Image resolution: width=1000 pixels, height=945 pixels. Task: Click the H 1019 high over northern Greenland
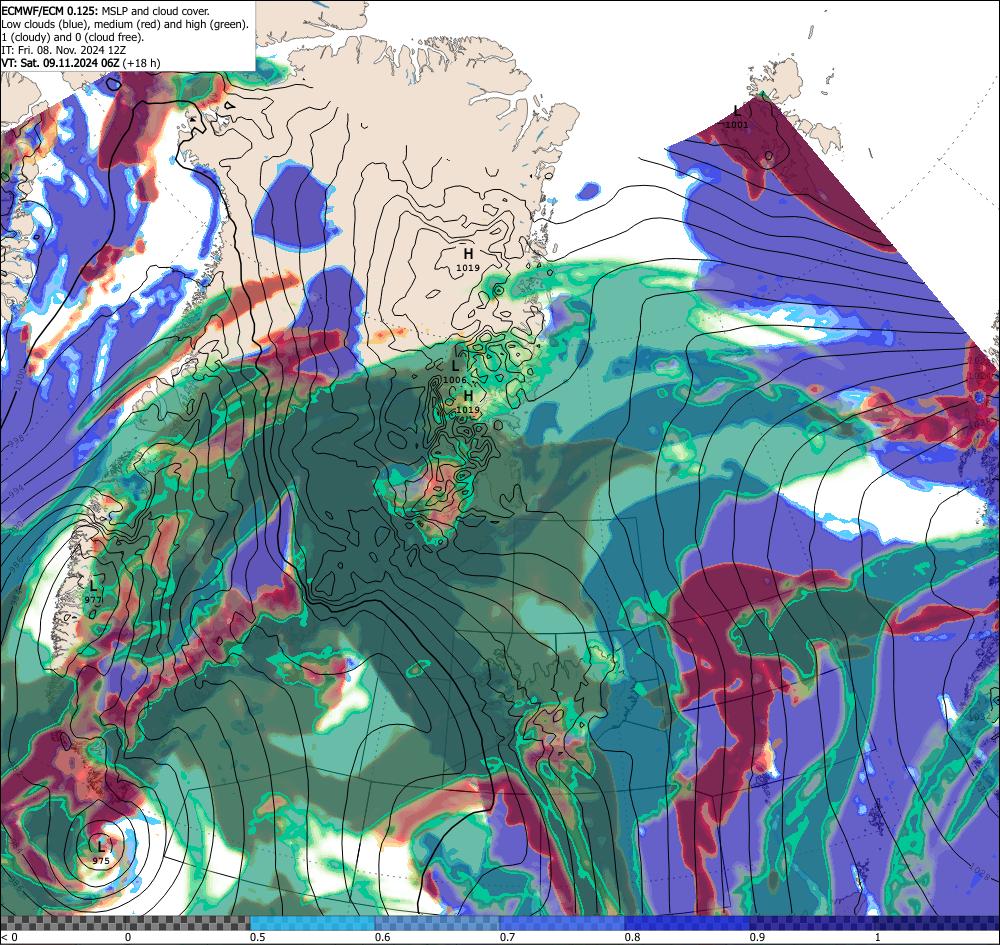(467, 260)
